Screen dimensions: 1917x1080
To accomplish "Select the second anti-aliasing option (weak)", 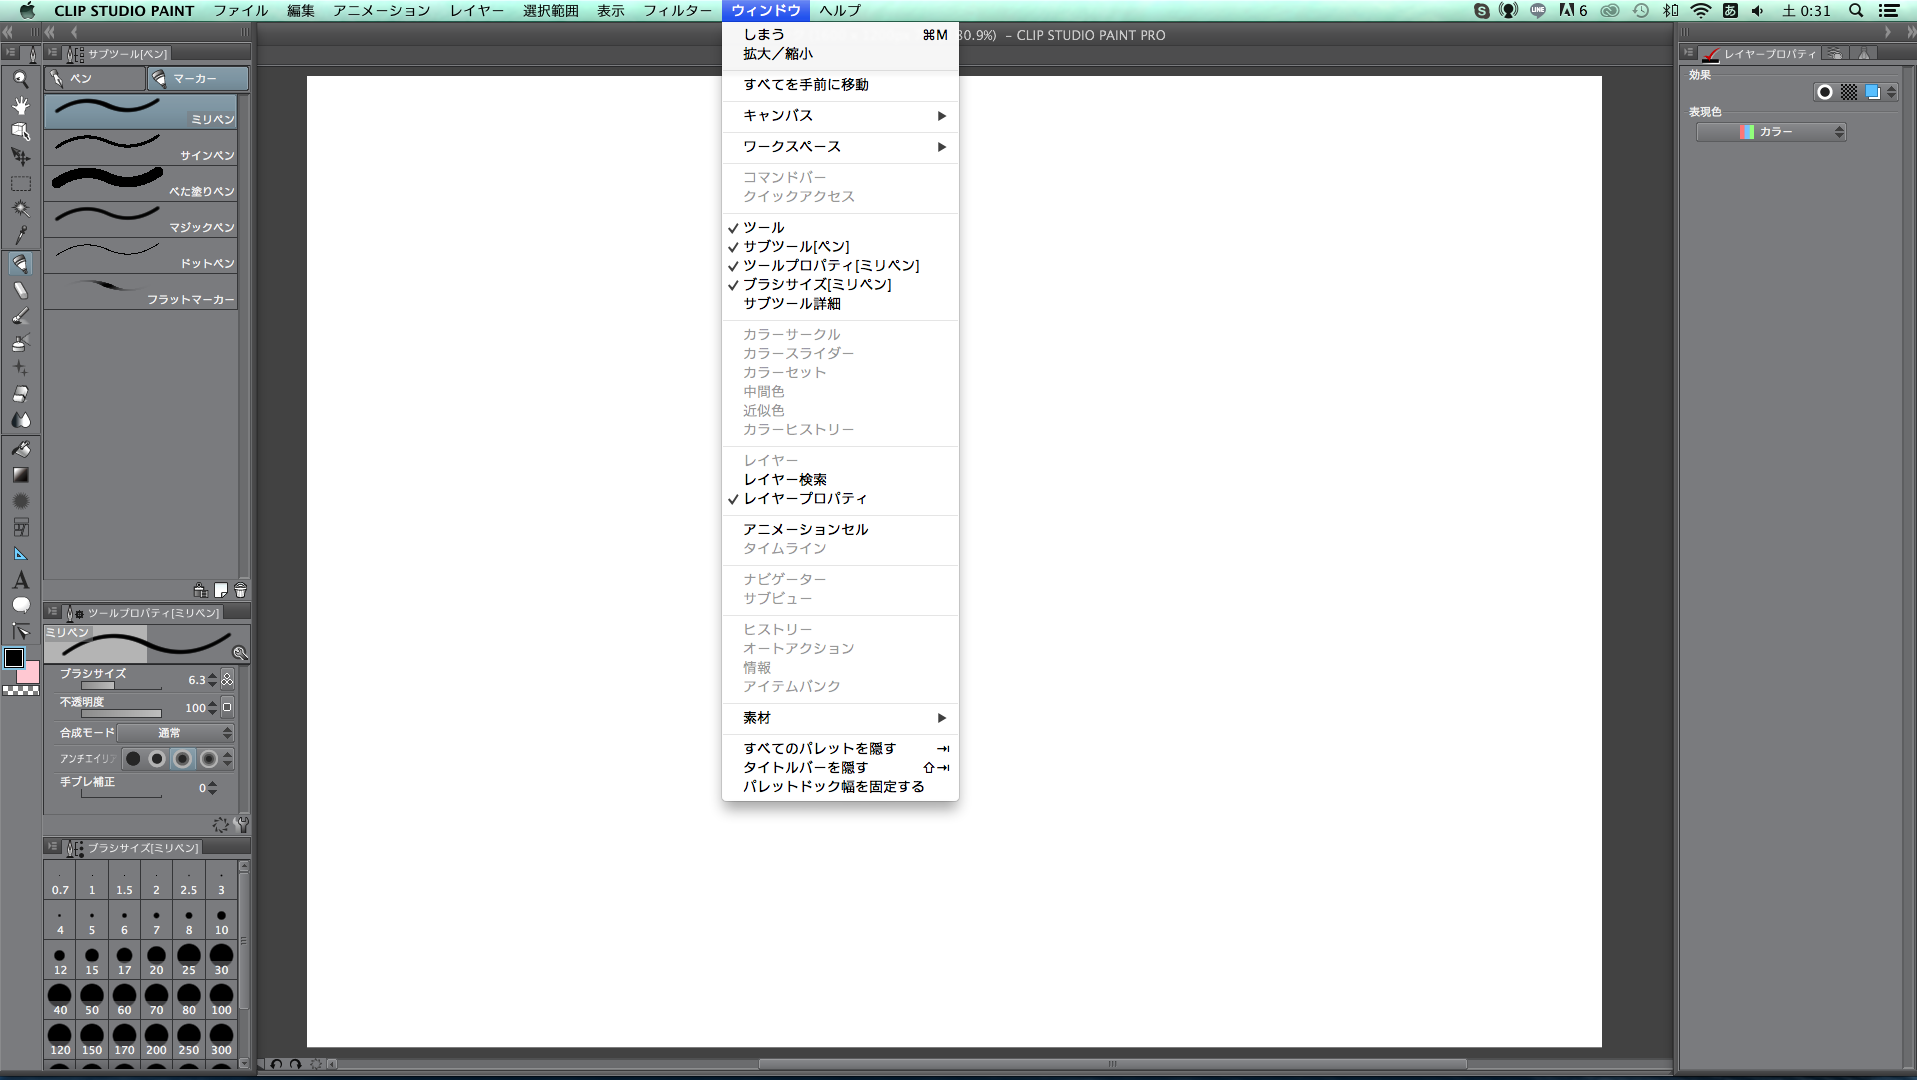I will point(157,759).
